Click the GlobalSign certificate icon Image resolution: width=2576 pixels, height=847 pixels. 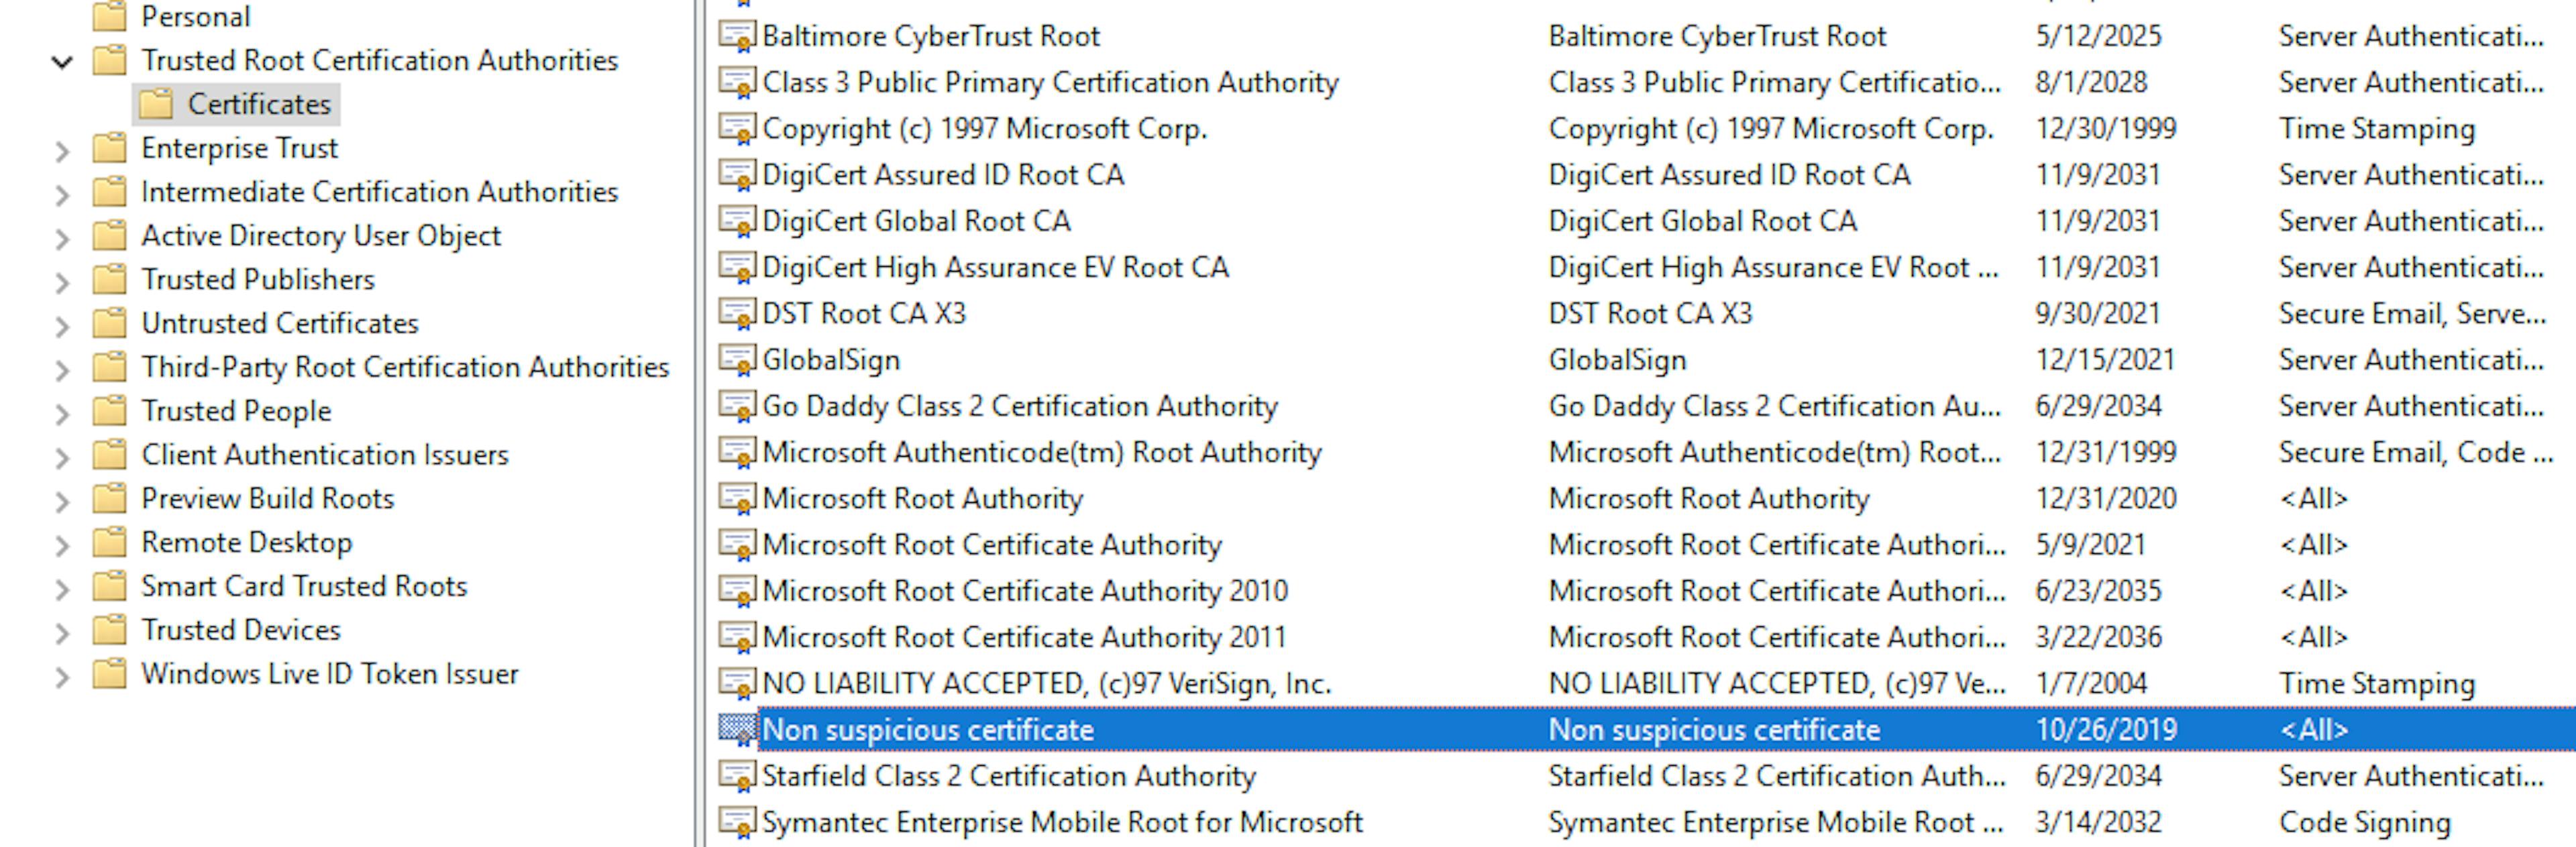[737, 360]
